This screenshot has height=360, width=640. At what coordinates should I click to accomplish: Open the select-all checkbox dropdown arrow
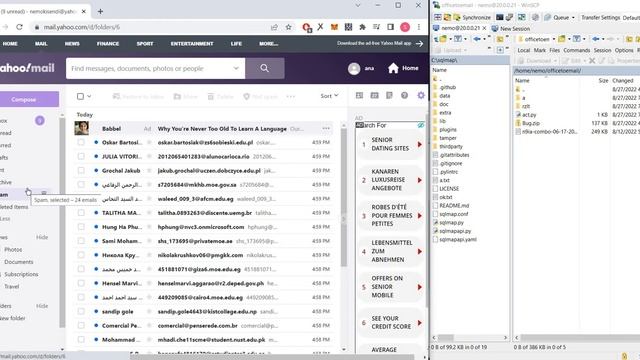[89, 96]
